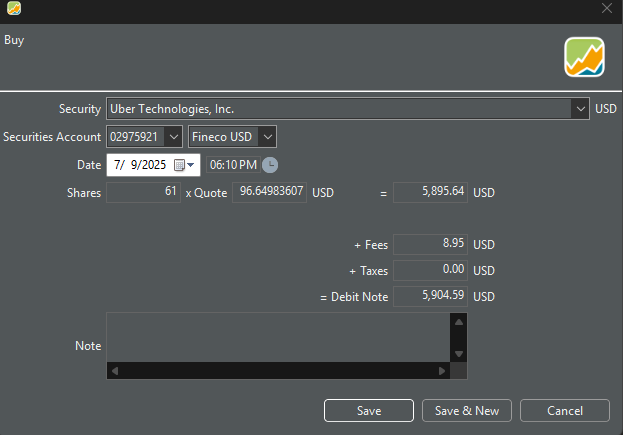Image resolution: width=623 pixels, height=435 pixels.
Task: Click the Cancel button
Action: pos(565,410)
